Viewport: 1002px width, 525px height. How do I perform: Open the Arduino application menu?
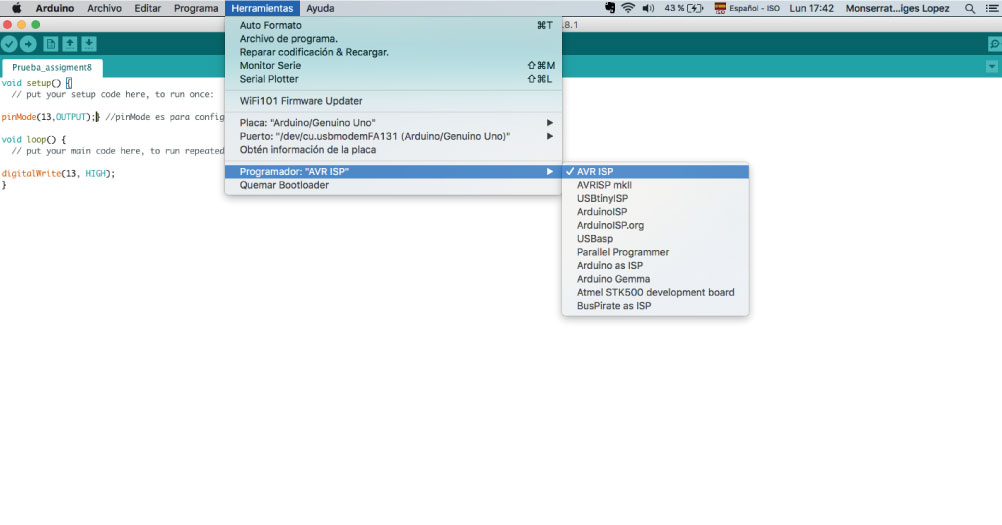[x=54, y=8]
